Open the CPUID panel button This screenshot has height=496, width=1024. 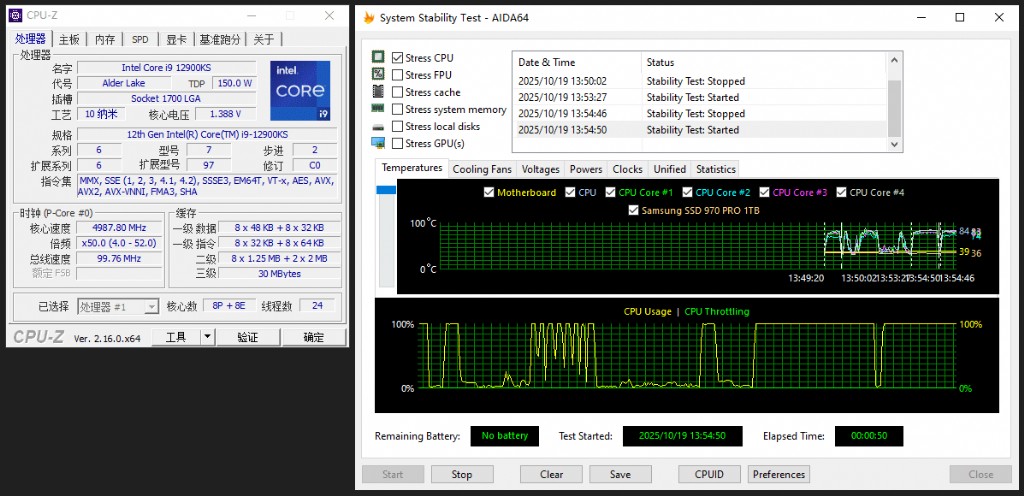[x=709, y=474]
